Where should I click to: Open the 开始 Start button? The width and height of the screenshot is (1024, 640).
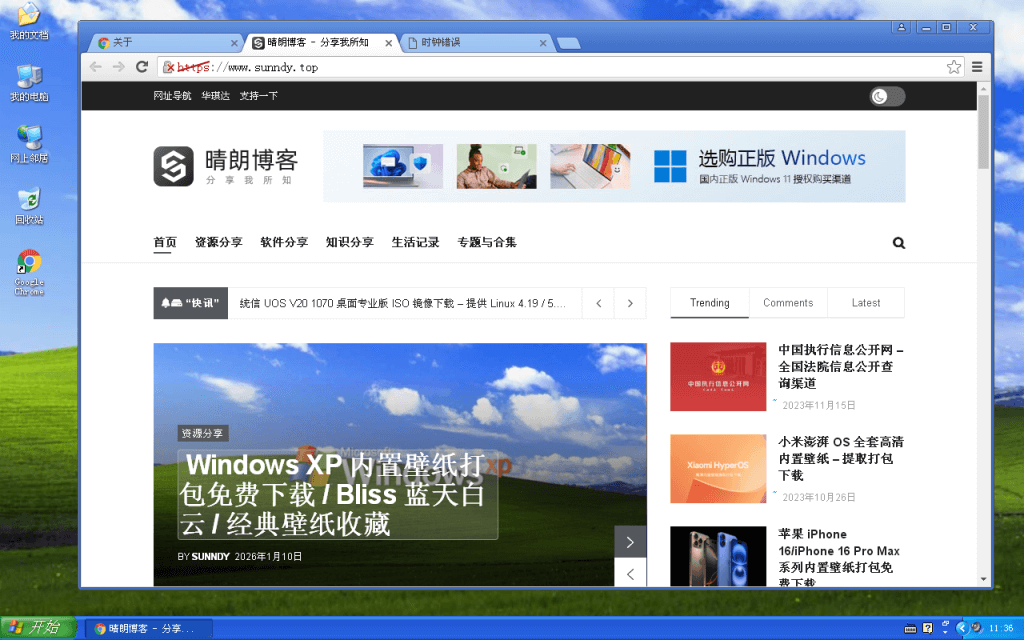38,628
